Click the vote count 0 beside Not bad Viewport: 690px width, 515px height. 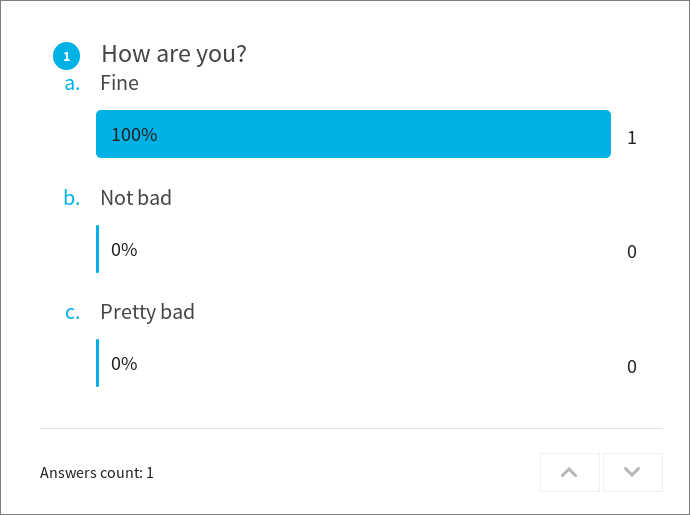click(631, 252)
